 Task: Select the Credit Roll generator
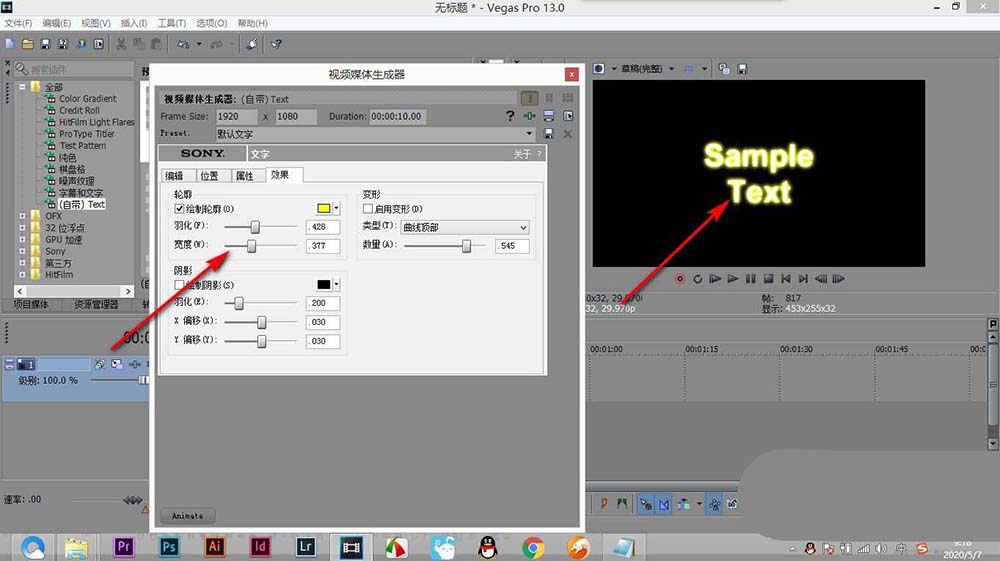pyautogui.click(x=79, y=110)
